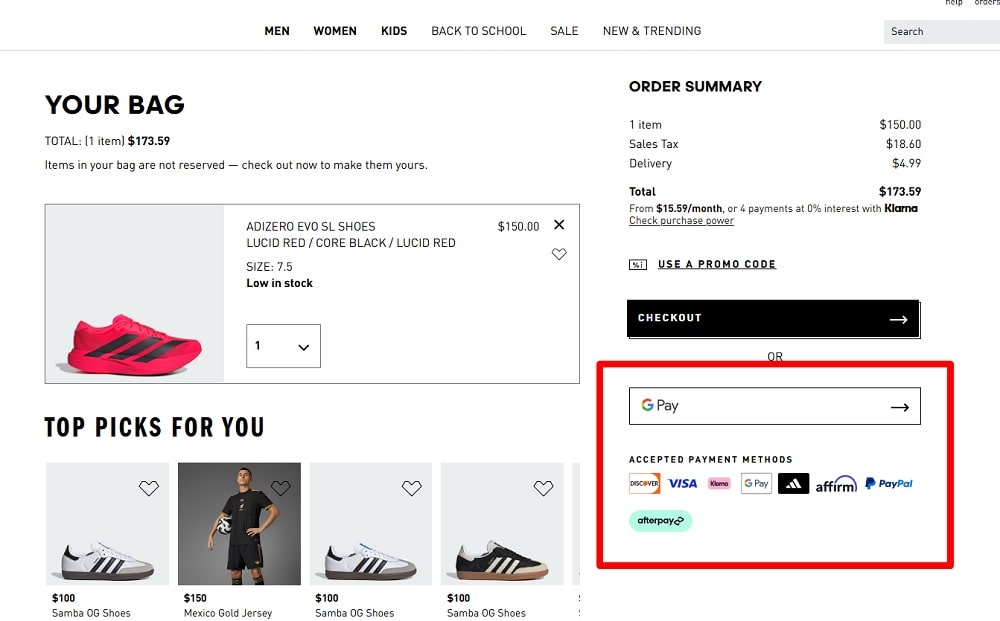This screenshot has height=621, width=1000.
Task: Open the WOMEN navigation menu
Action: (x=335, y=31)
